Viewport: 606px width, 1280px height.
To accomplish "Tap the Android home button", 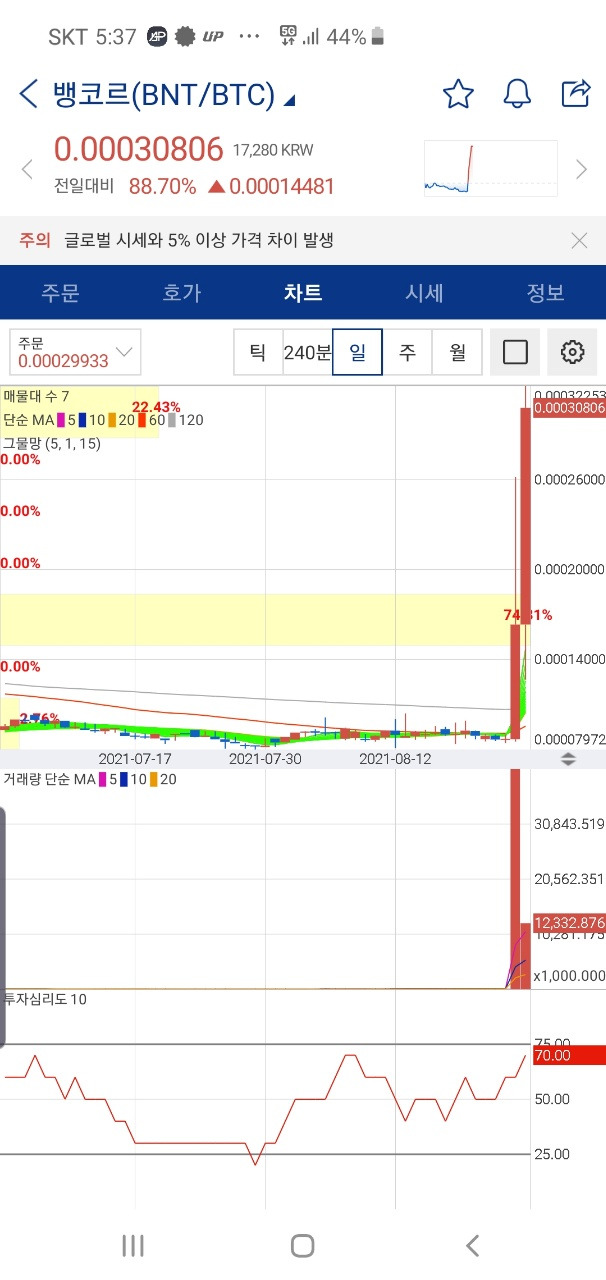I will (x=303, y=1245).
